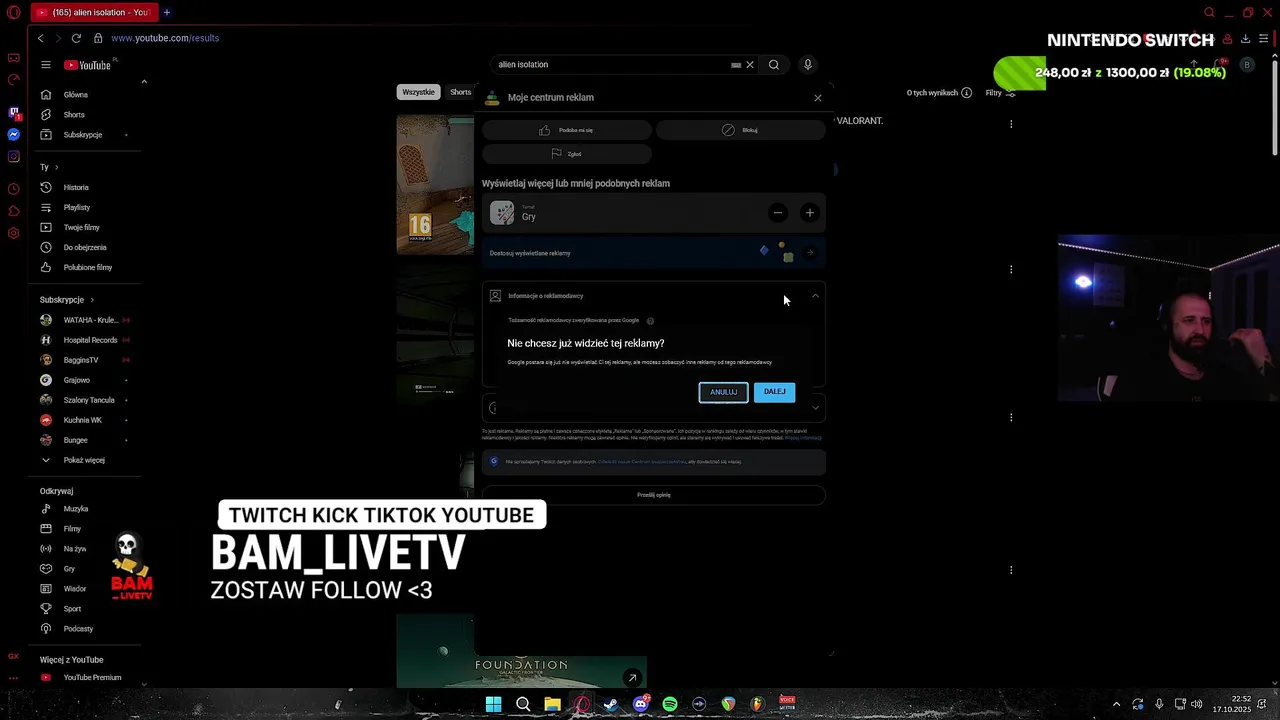Open Shorts in the sidebar
Viewport: 1280px width, 720px height.
coord(74,115)
